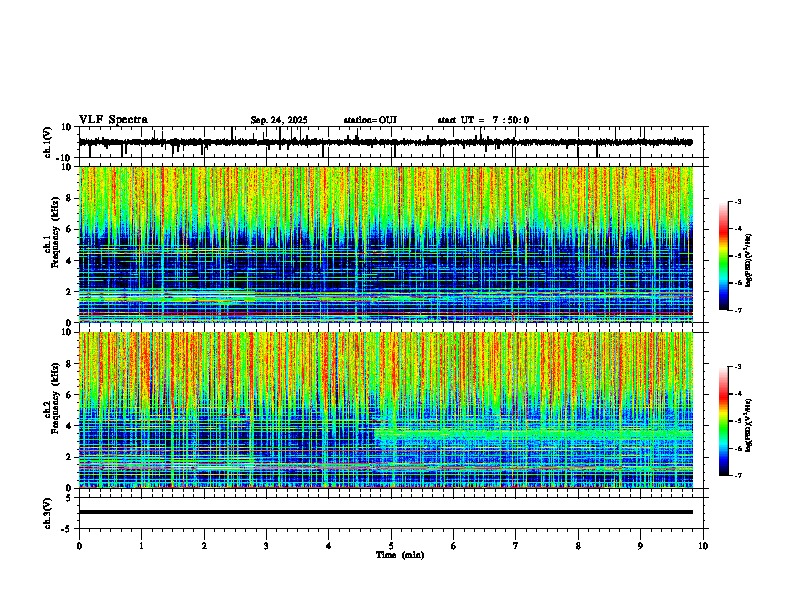792x612 pixels.
Task: Click the time axis tick label '8'
Action: click(578, 546)
